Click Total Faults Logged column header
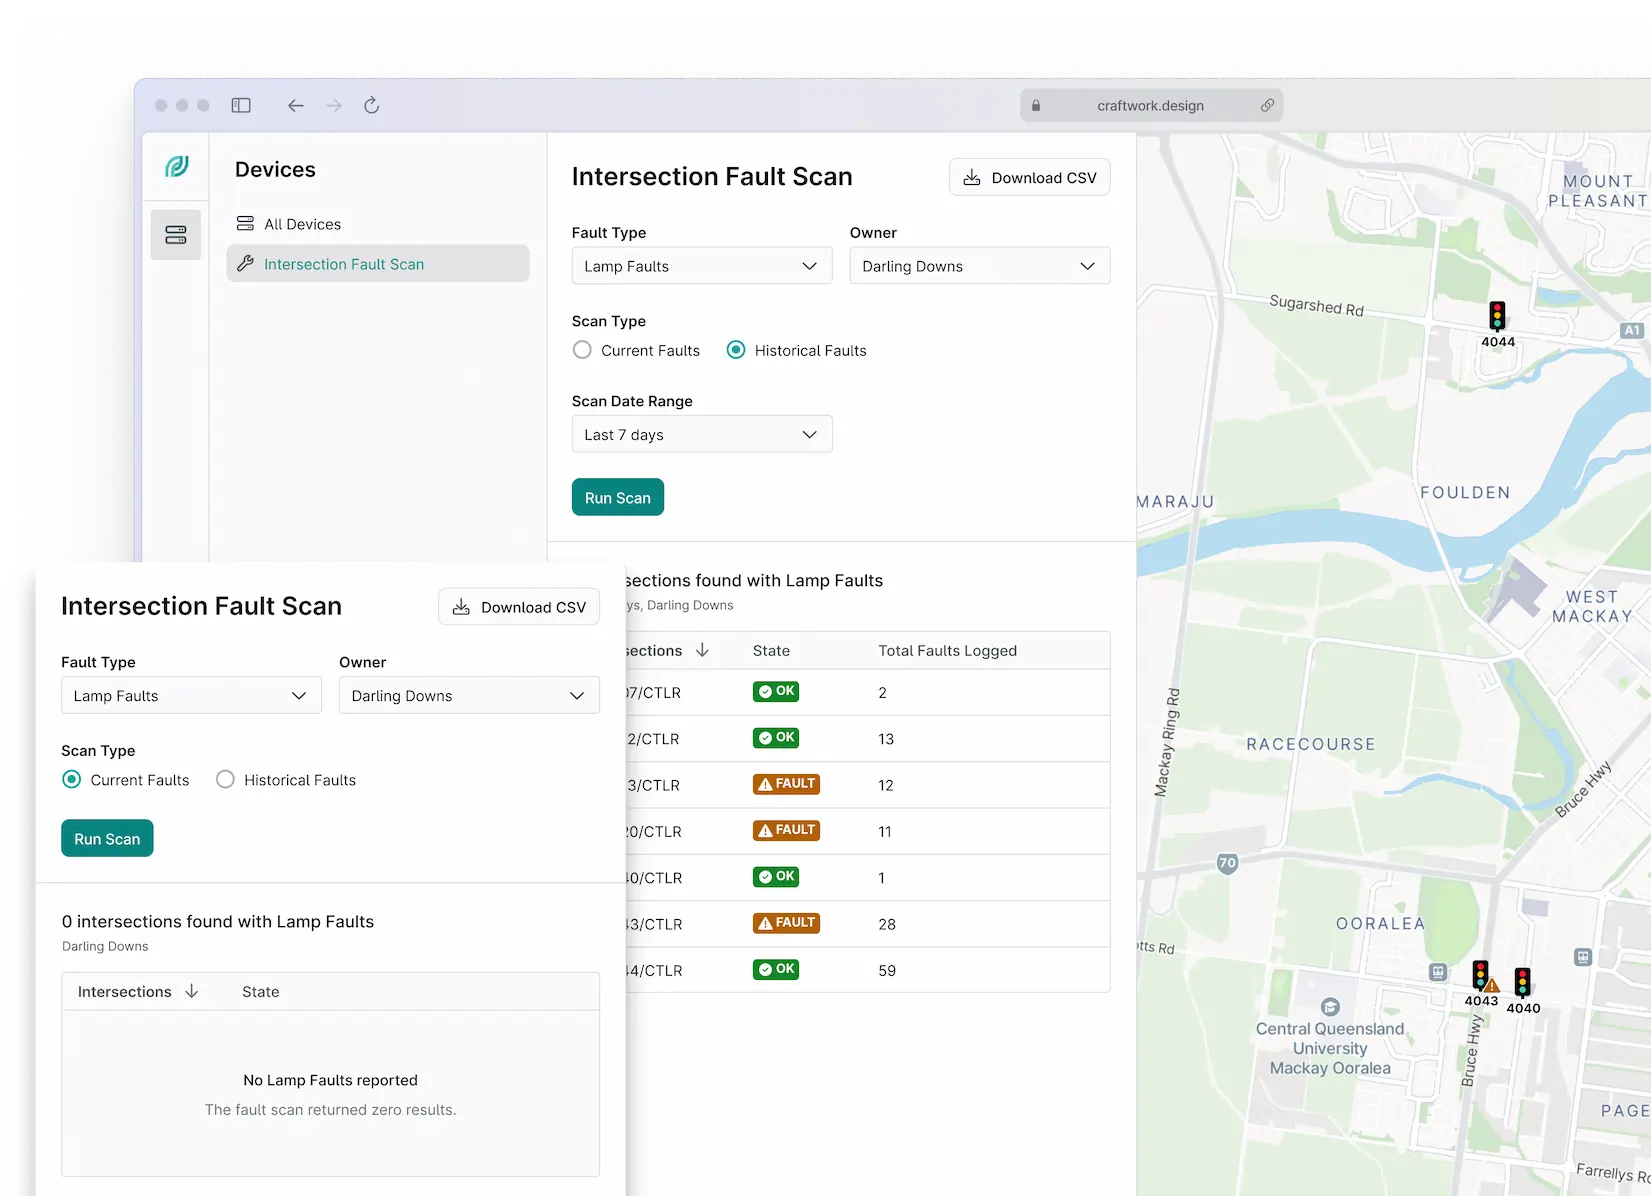Screen dimensions: 1651x1196 (x=947, y=650)
